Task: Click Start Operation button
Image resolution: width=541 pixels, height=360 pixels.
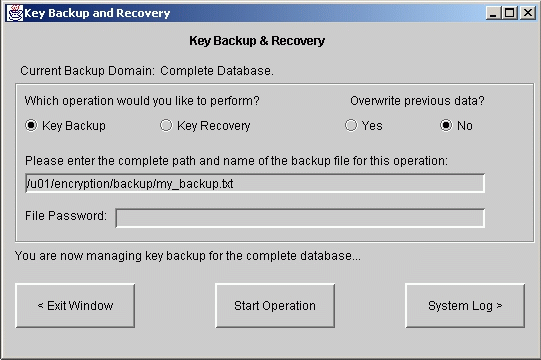Action: click(x=275, y=306)
